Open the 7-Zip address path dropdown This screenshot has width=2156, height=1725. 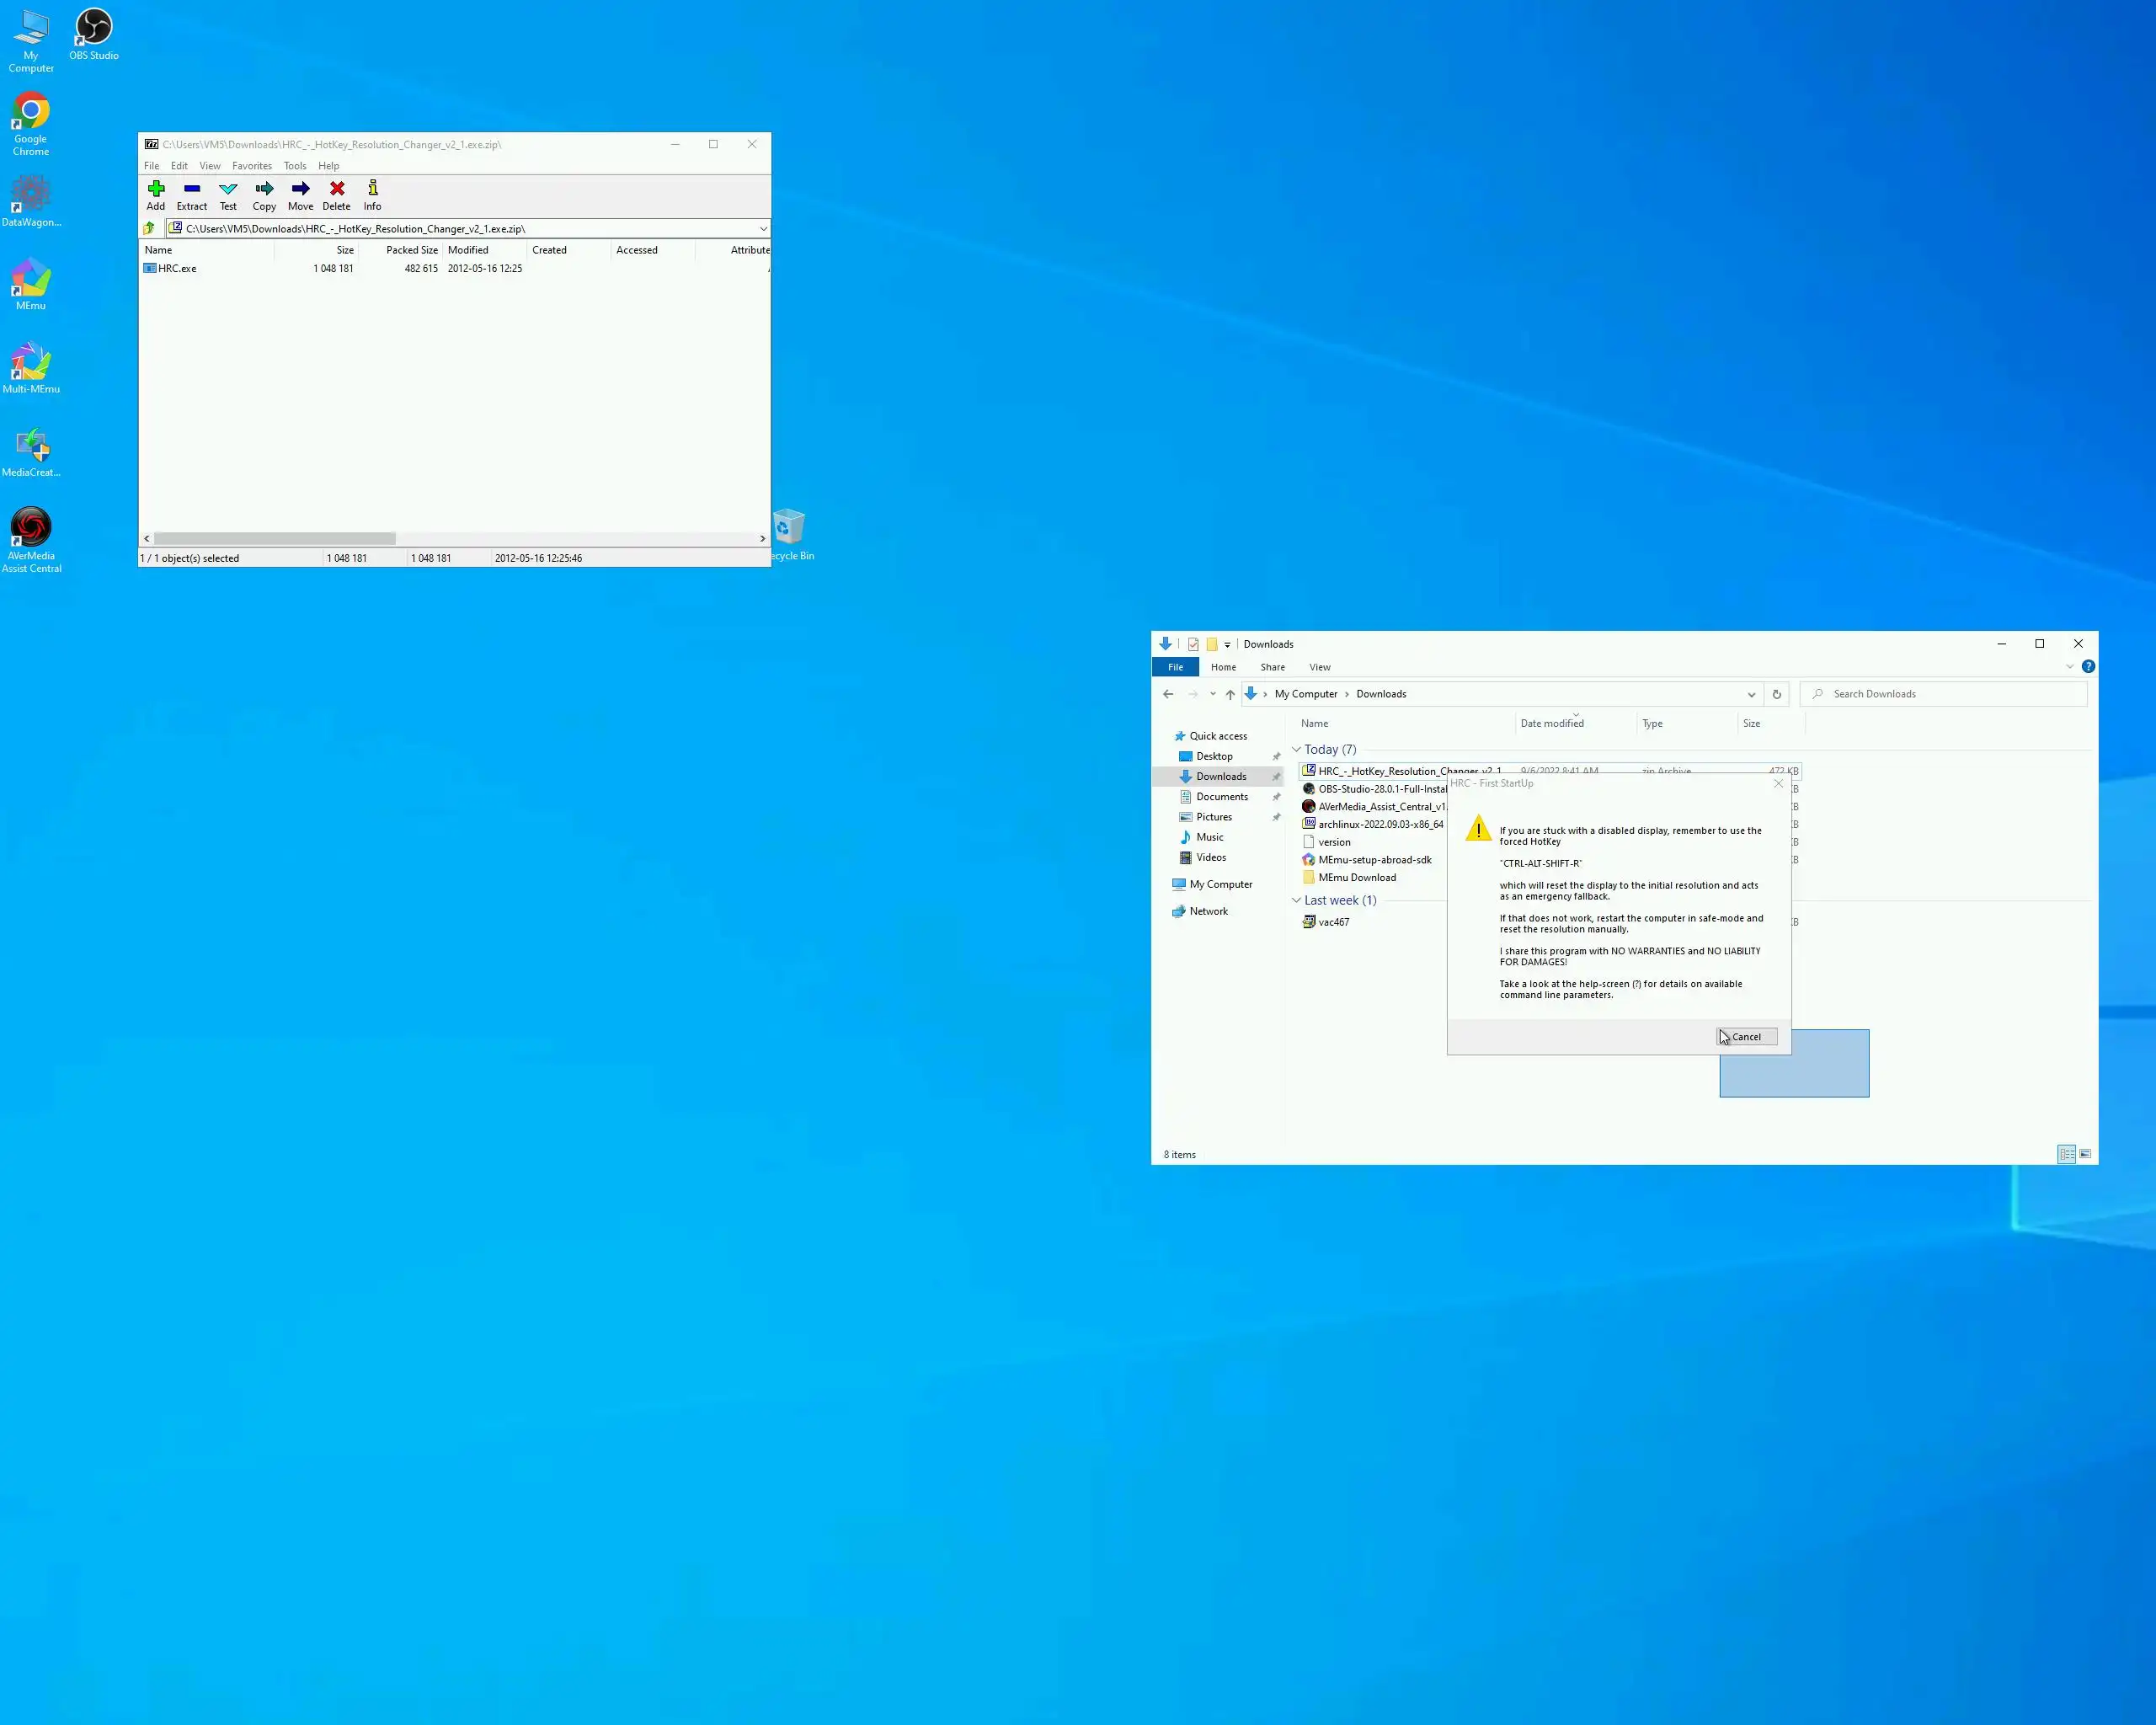[763, 229]
